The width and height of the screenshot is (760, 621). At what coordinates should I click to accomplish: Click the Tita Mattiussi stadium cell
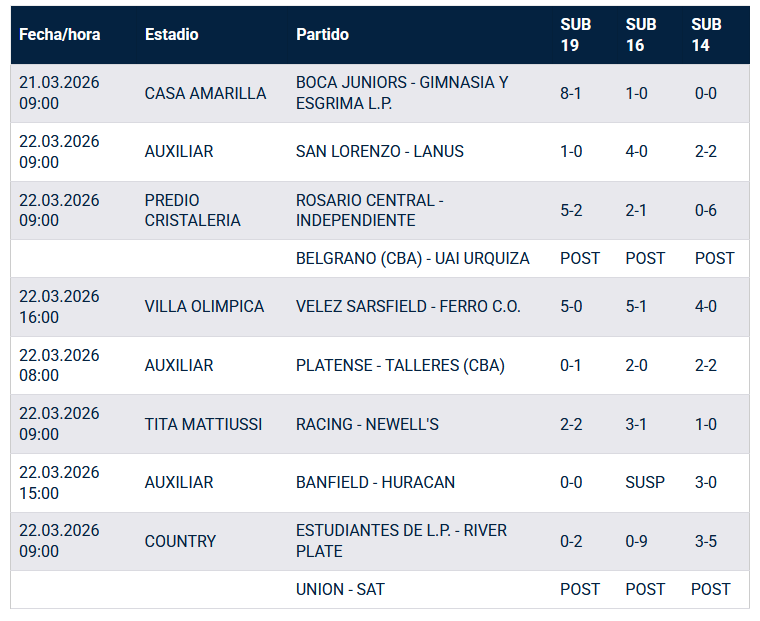pos(203,424)
